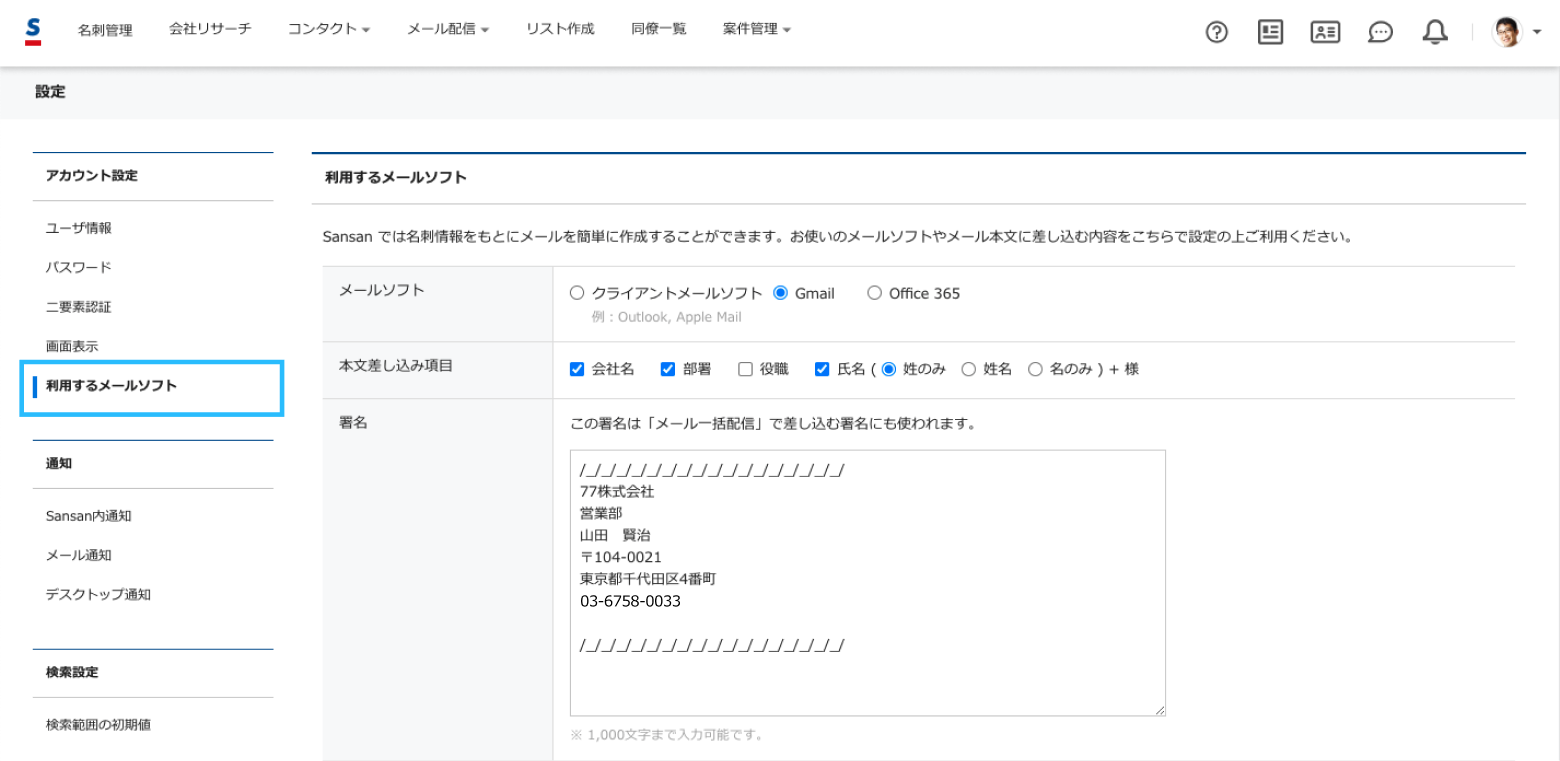Viewport: 1560px width, 761px height.
Task: Select 利用するメールソフト in sidebar
Action: pyautogui.click(x=153, y=388)
